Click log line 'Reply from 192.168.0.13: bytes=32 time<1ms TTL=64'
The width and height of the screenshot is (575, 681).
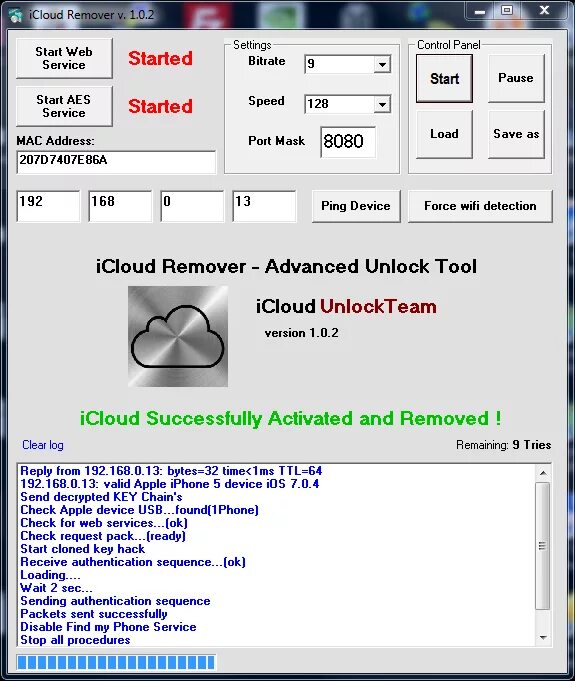[x=171, y=471]
